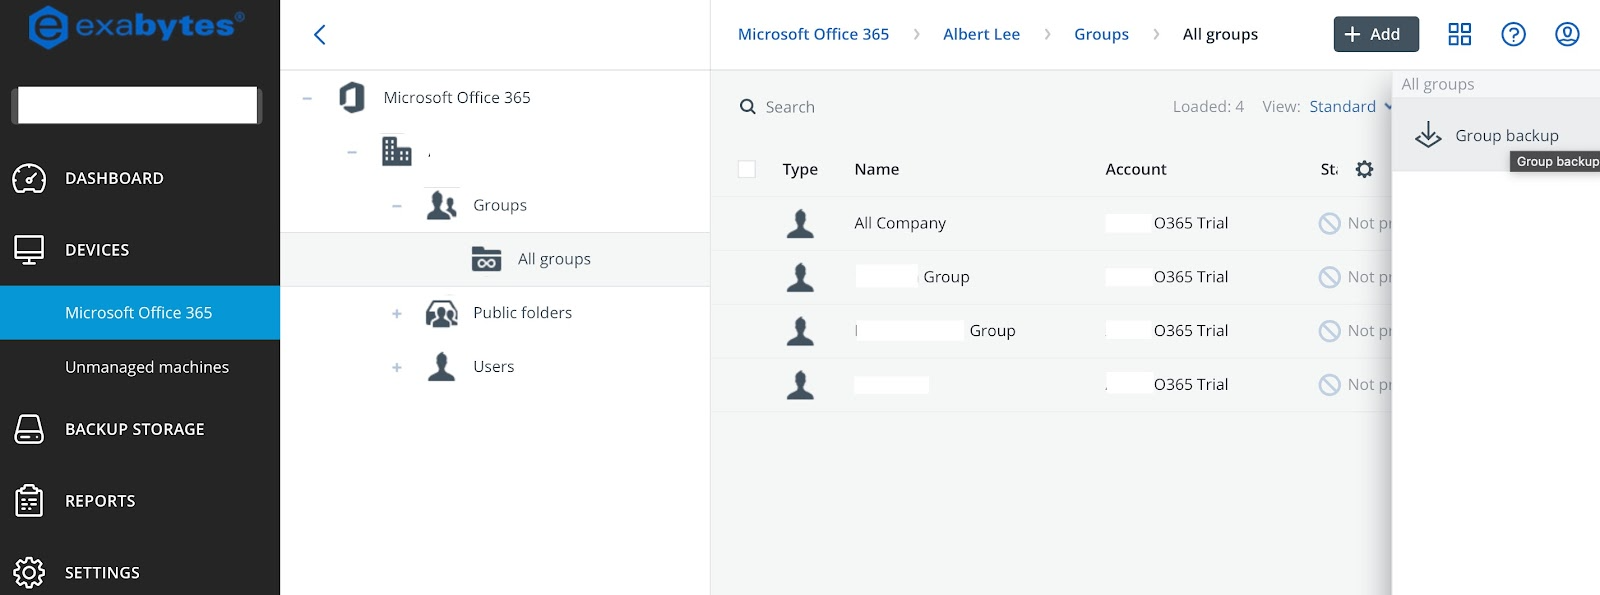This screenshot has height=595, width=1600.
Task: Sort by the Type column header
Action: 800,169
